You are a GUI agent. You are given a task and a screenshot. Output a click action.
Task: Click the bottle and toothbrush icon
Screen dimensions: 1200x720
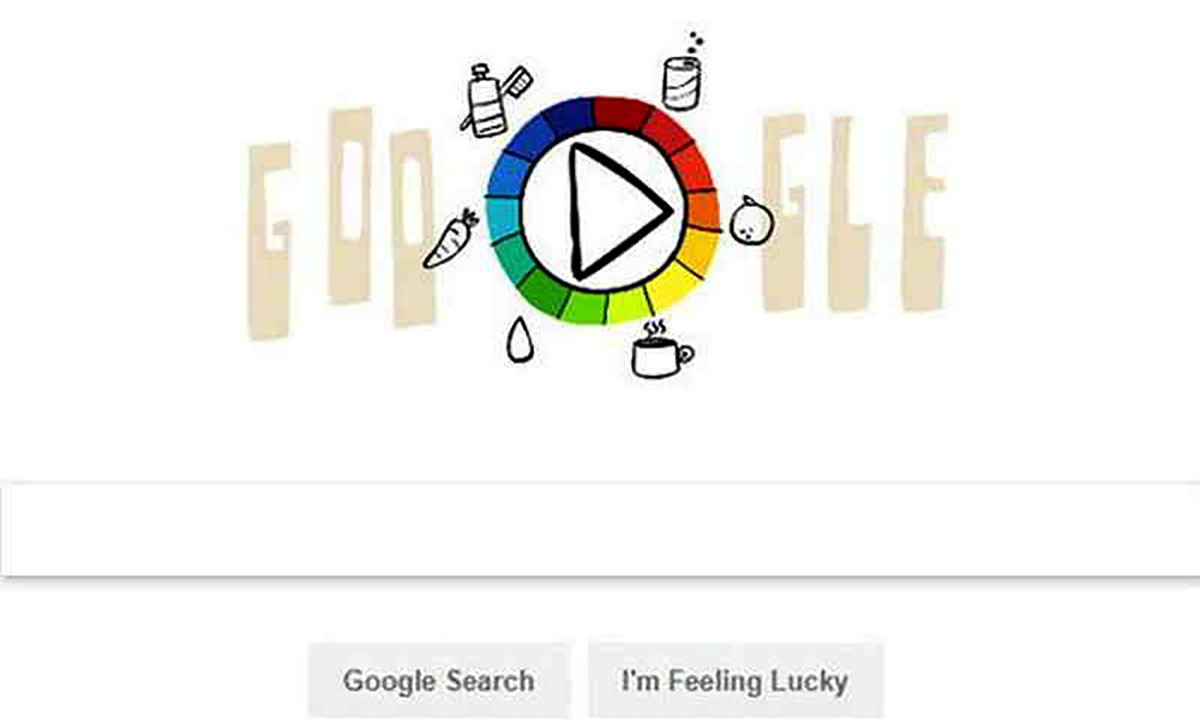coord(492,100)
